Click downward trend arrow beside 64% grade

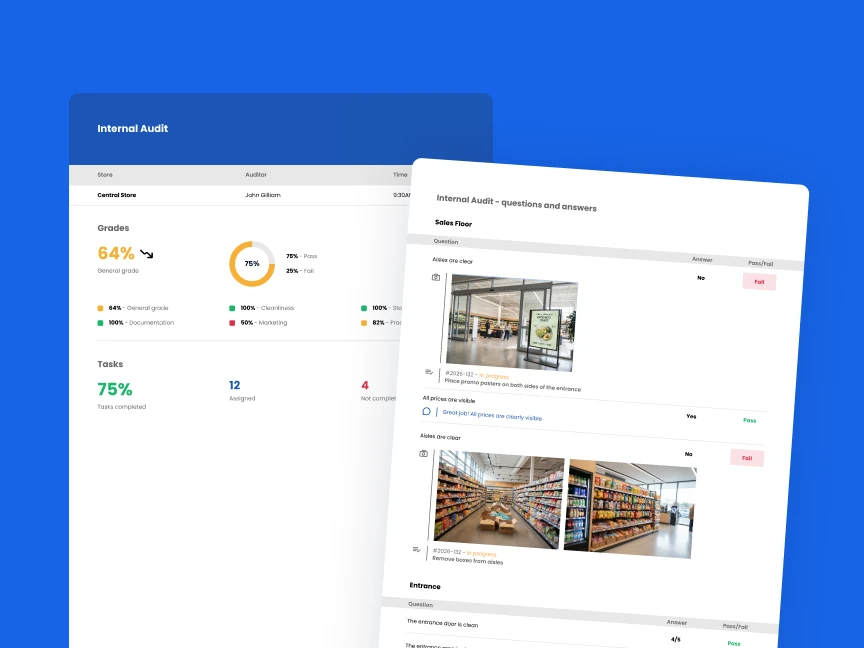point(146,255)
